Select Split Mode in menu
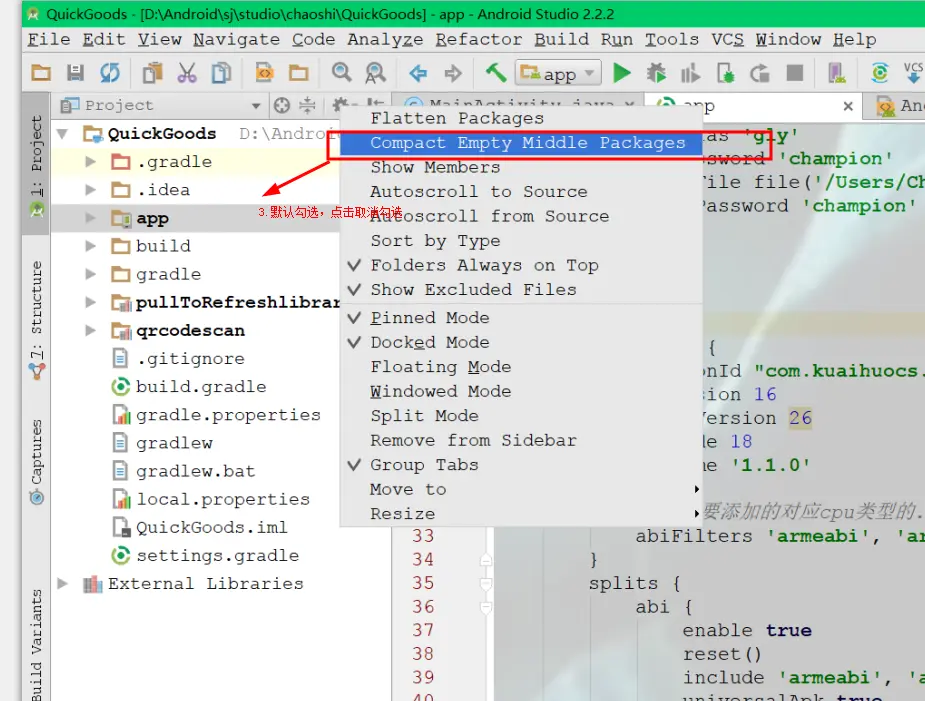 [521, 416]
